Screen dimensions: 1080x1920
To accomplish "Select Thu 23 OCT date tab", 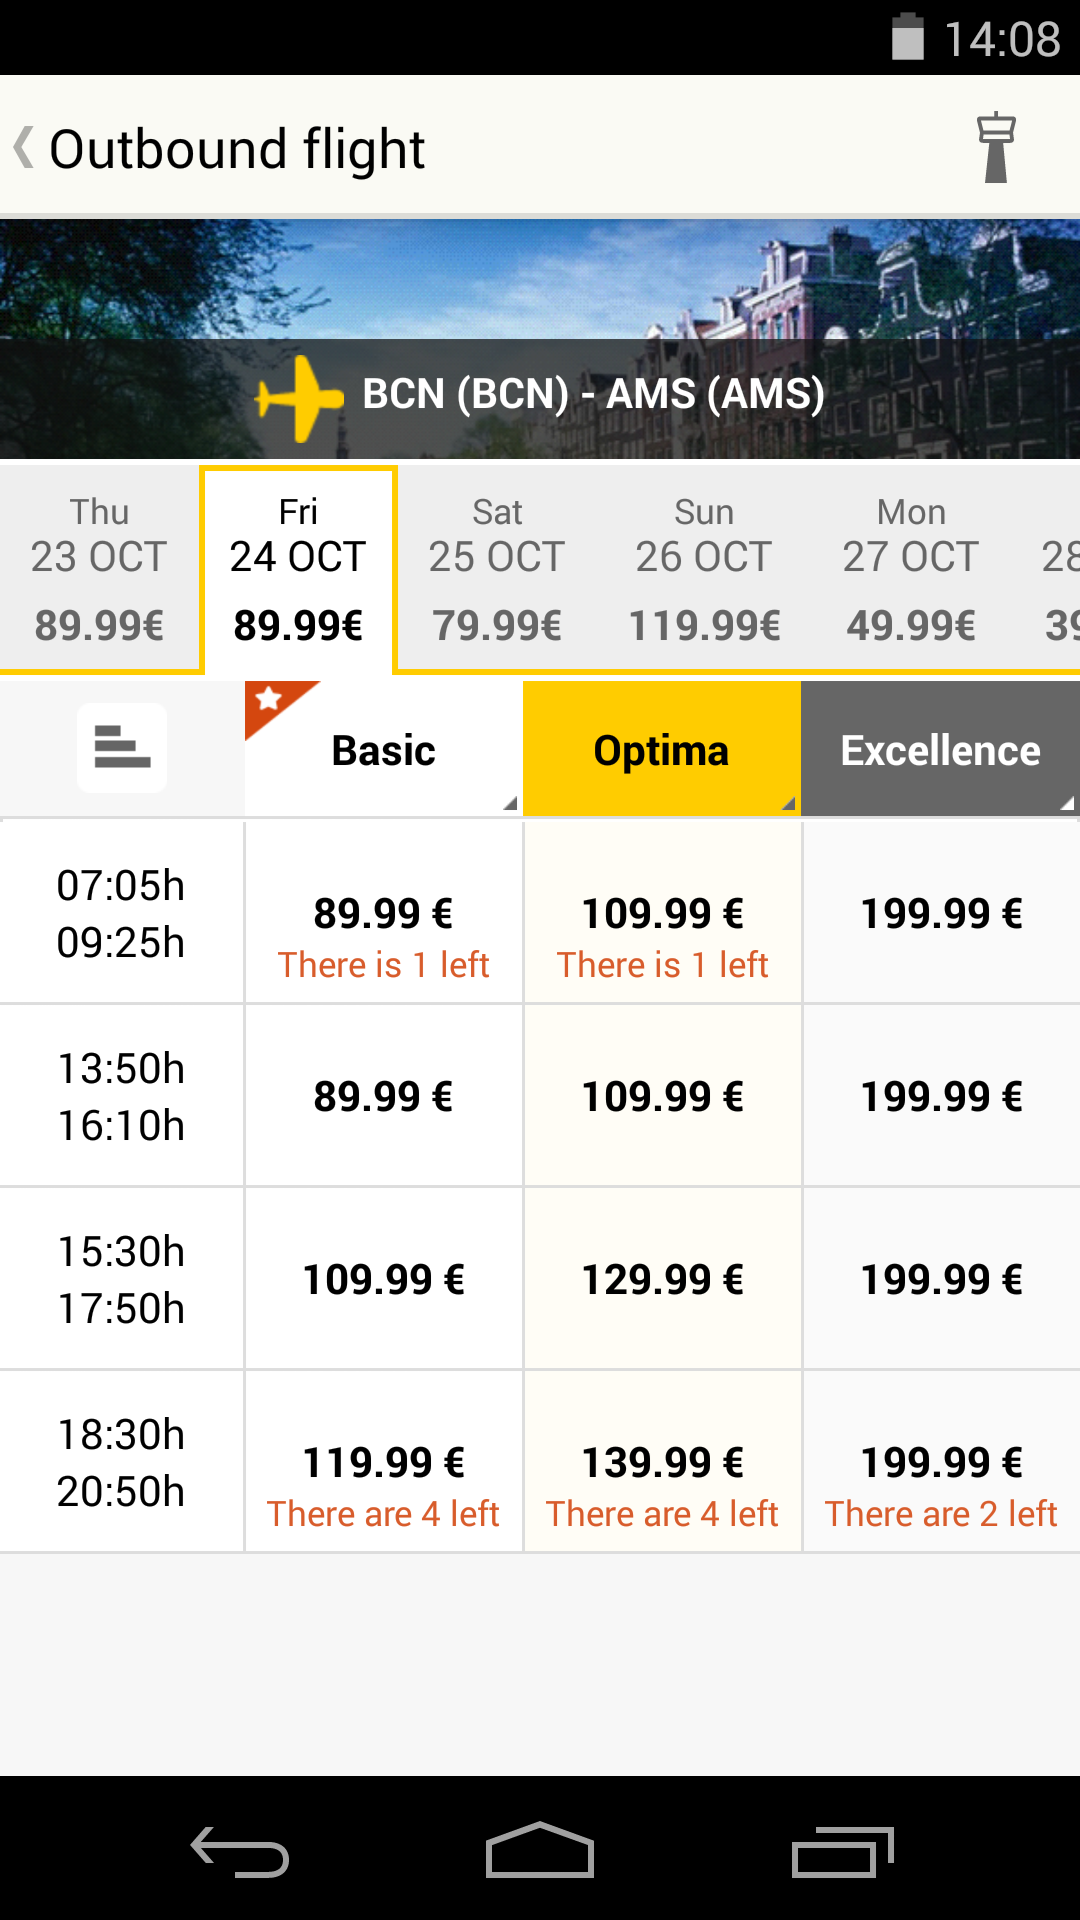I will (x=99, y=568).
